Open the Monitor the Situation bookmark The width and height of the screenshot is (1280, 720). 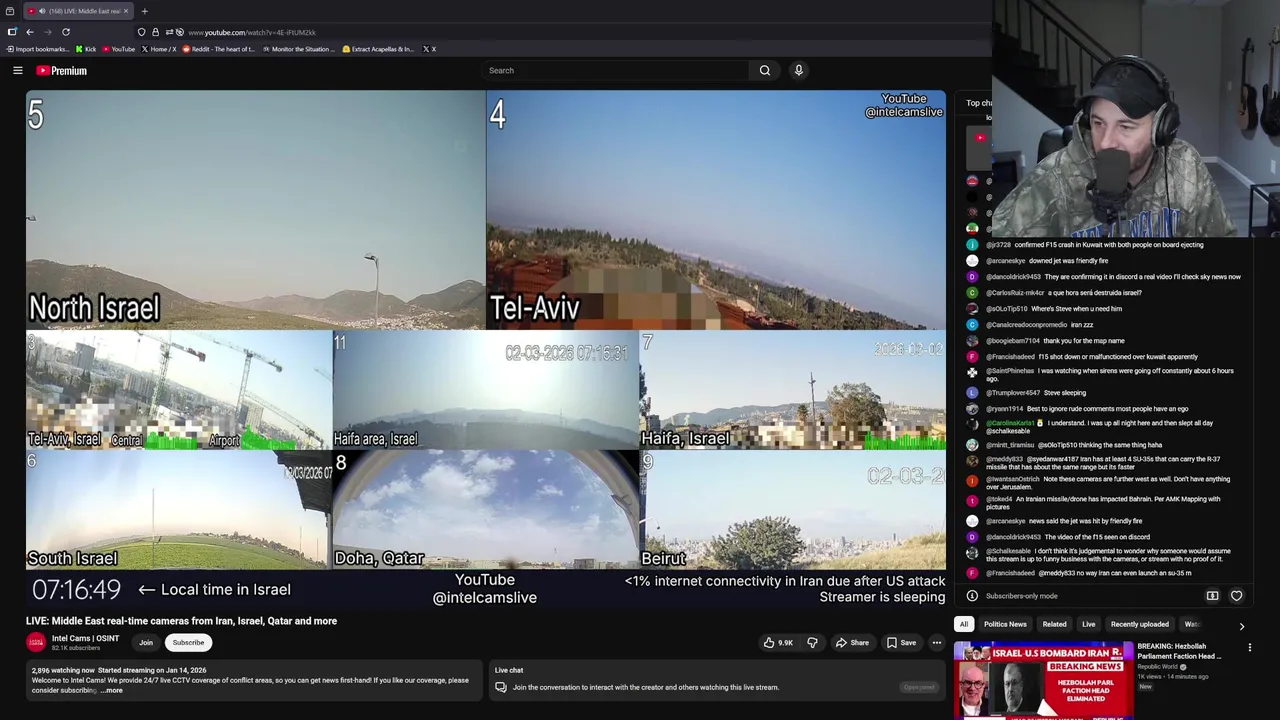tap(299, 49)
